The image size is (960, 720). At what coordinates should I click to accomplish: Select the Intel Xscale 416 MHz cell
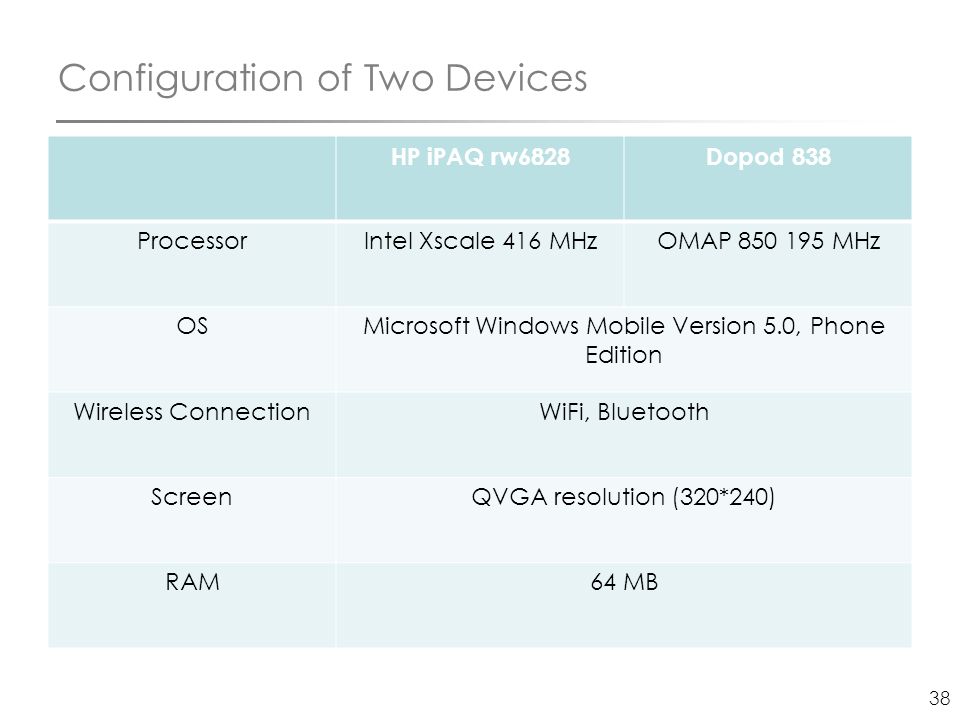(x=480, y=263)
